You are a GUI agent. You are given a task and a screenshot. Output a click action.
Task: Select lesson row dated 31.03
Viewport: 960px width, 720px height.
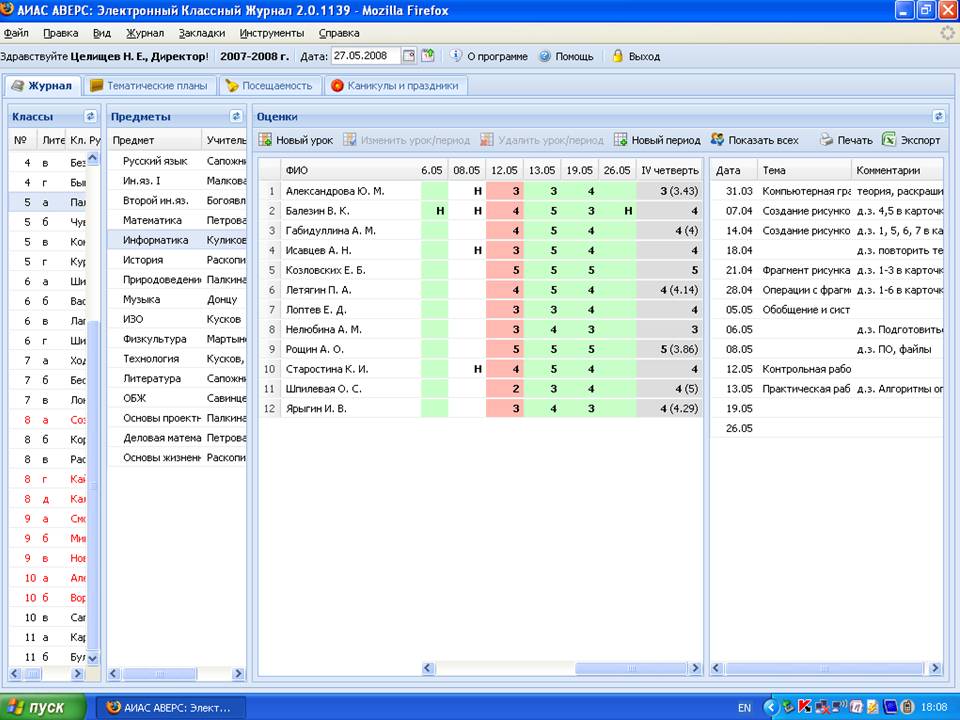tap(827, 191)
